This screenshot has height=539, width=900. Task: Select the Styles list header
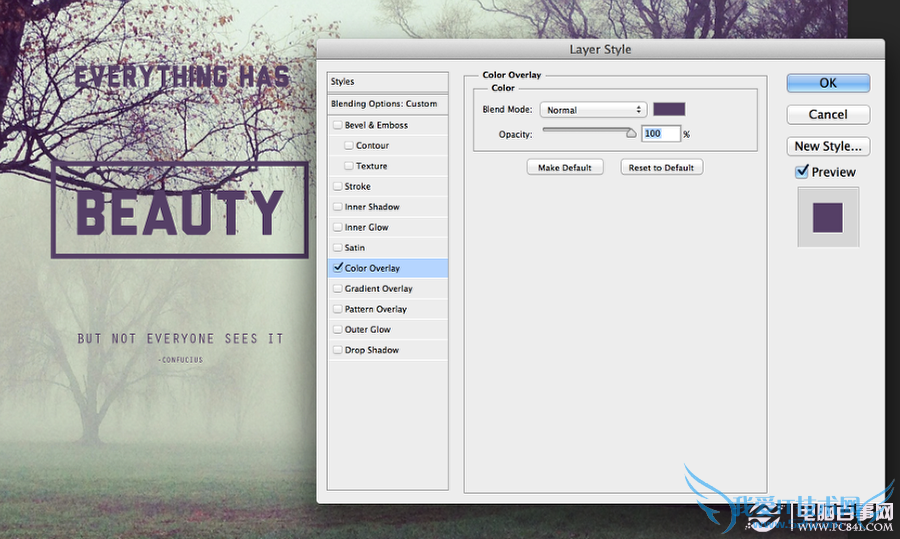coord(387,82)
